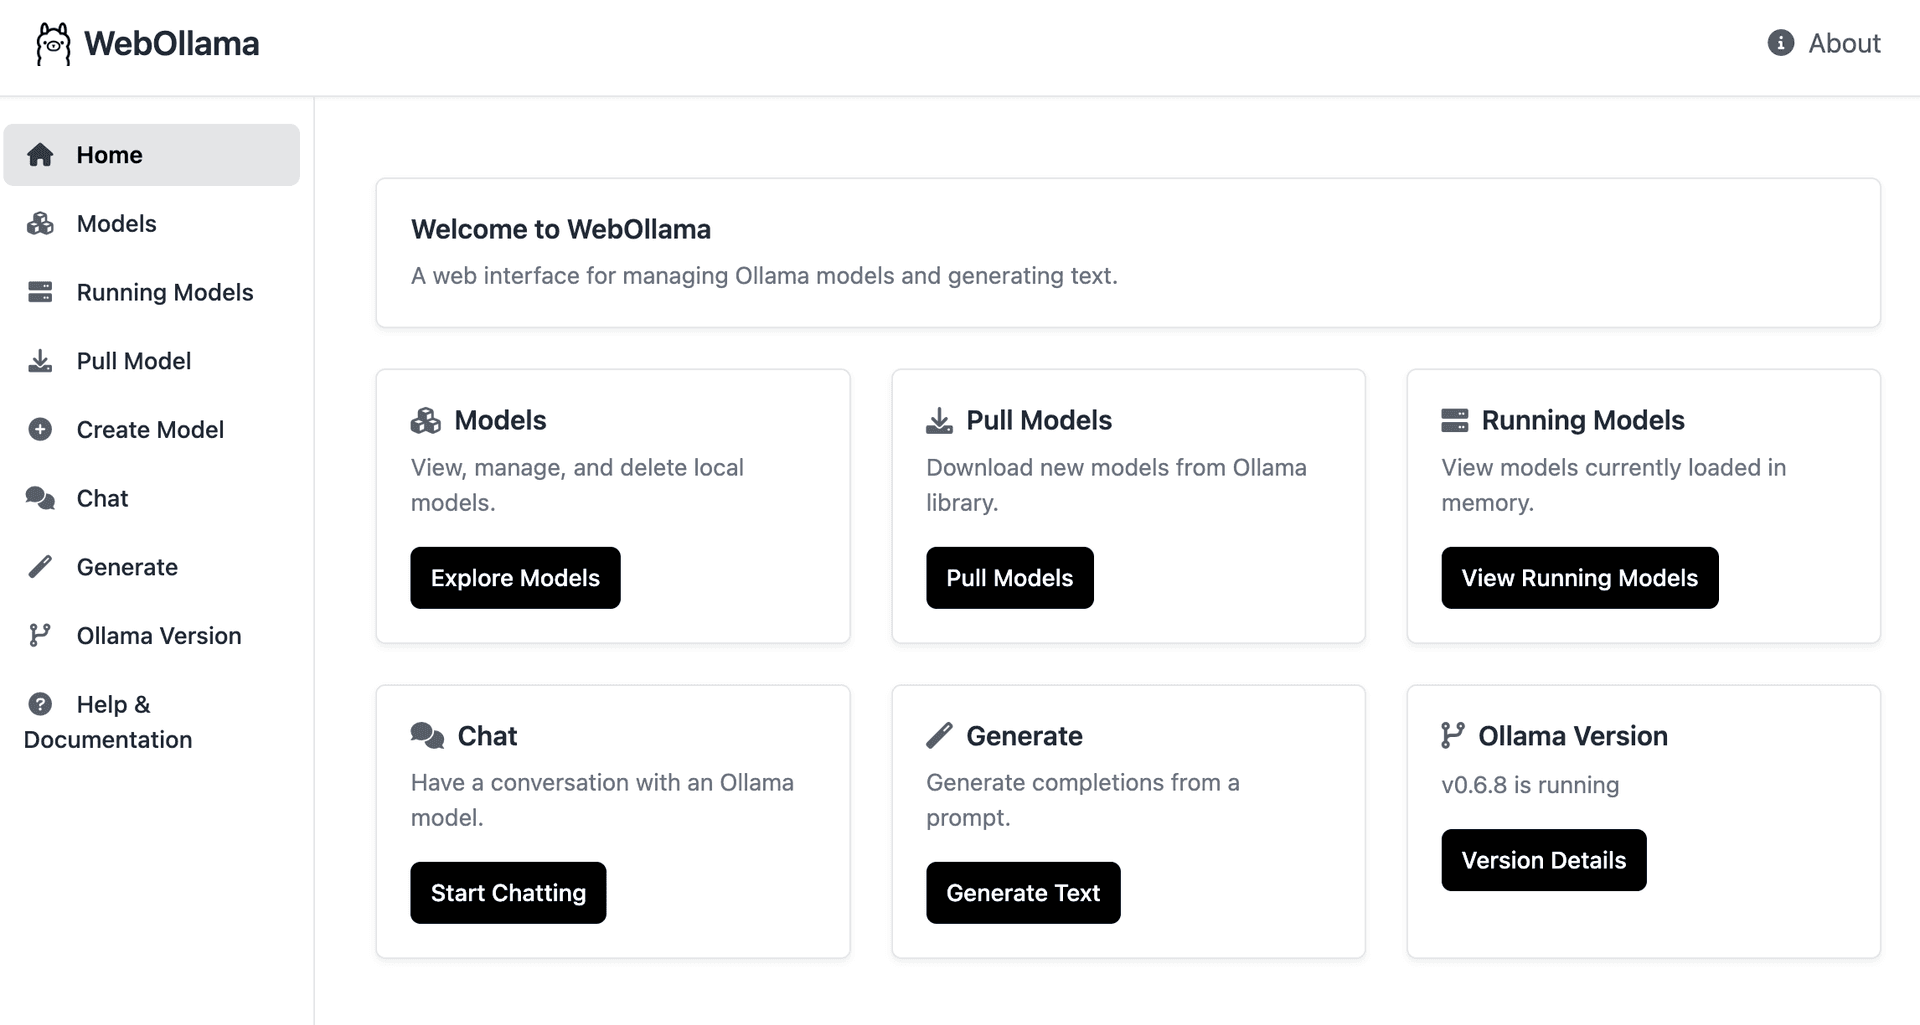The width and height of the screenshot is (1920, 1025).
Task: Click the "A web interface for managing Ollama models" description
Action: click(764, 276)
